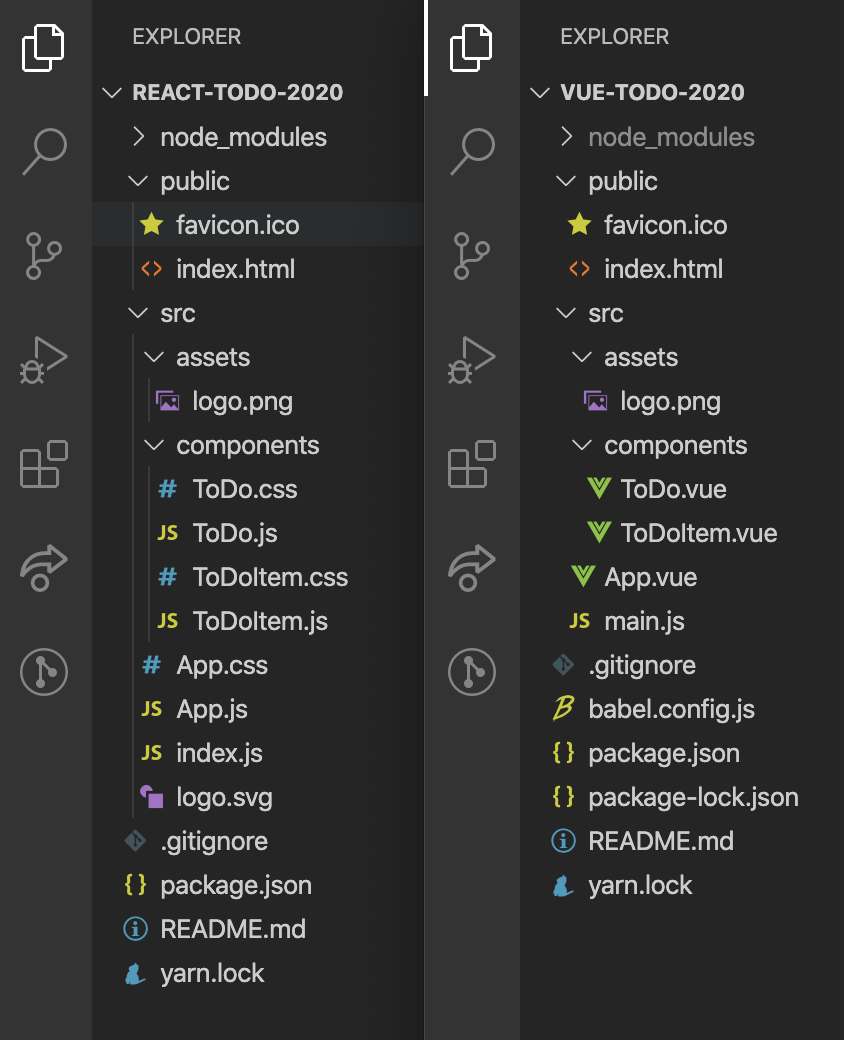Open ToDoItem.vue file
This screenshot has width=844, height=1040.
coord(682,533)
